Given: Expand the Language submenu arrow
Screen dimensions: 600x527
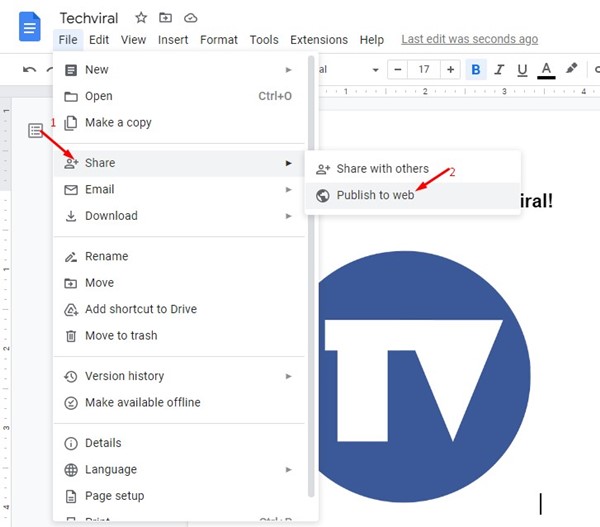Looking at the screenshot, I should (x=289, y=470).
